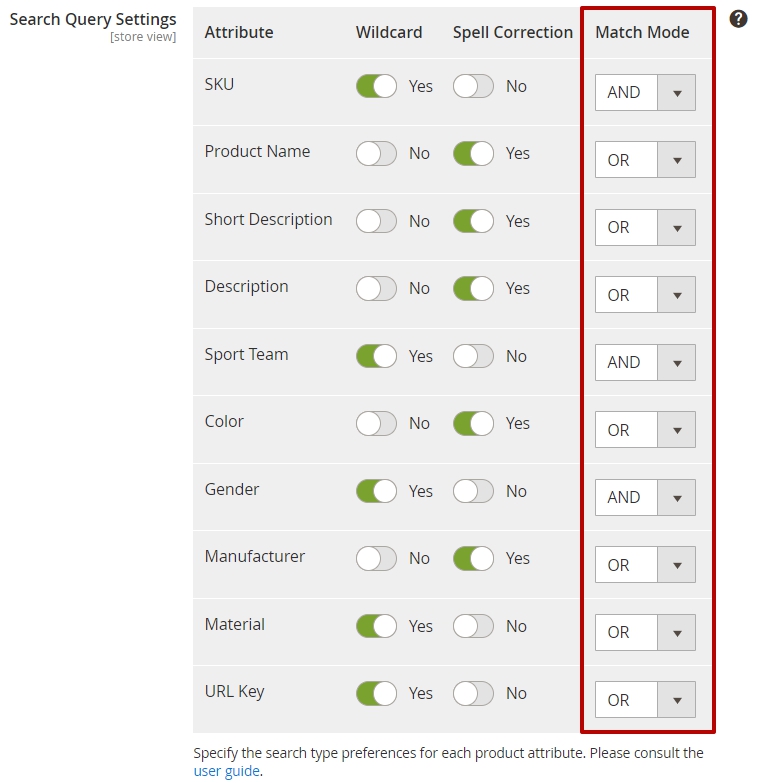761x783 pixels.
Task: Disable Manufacturer Spell Correction toggle
Action: point(473,558)
